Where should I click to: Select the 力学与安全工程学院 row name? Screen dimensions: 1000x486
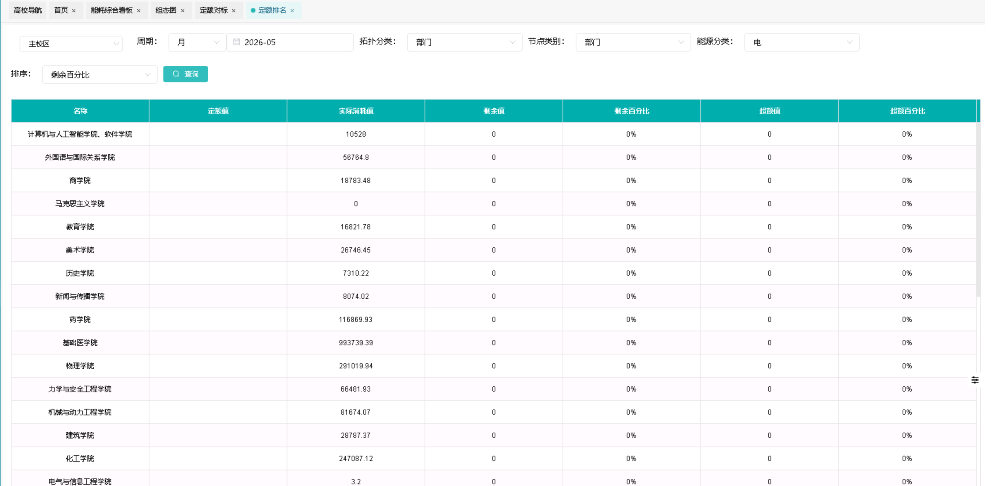(80, 389)
